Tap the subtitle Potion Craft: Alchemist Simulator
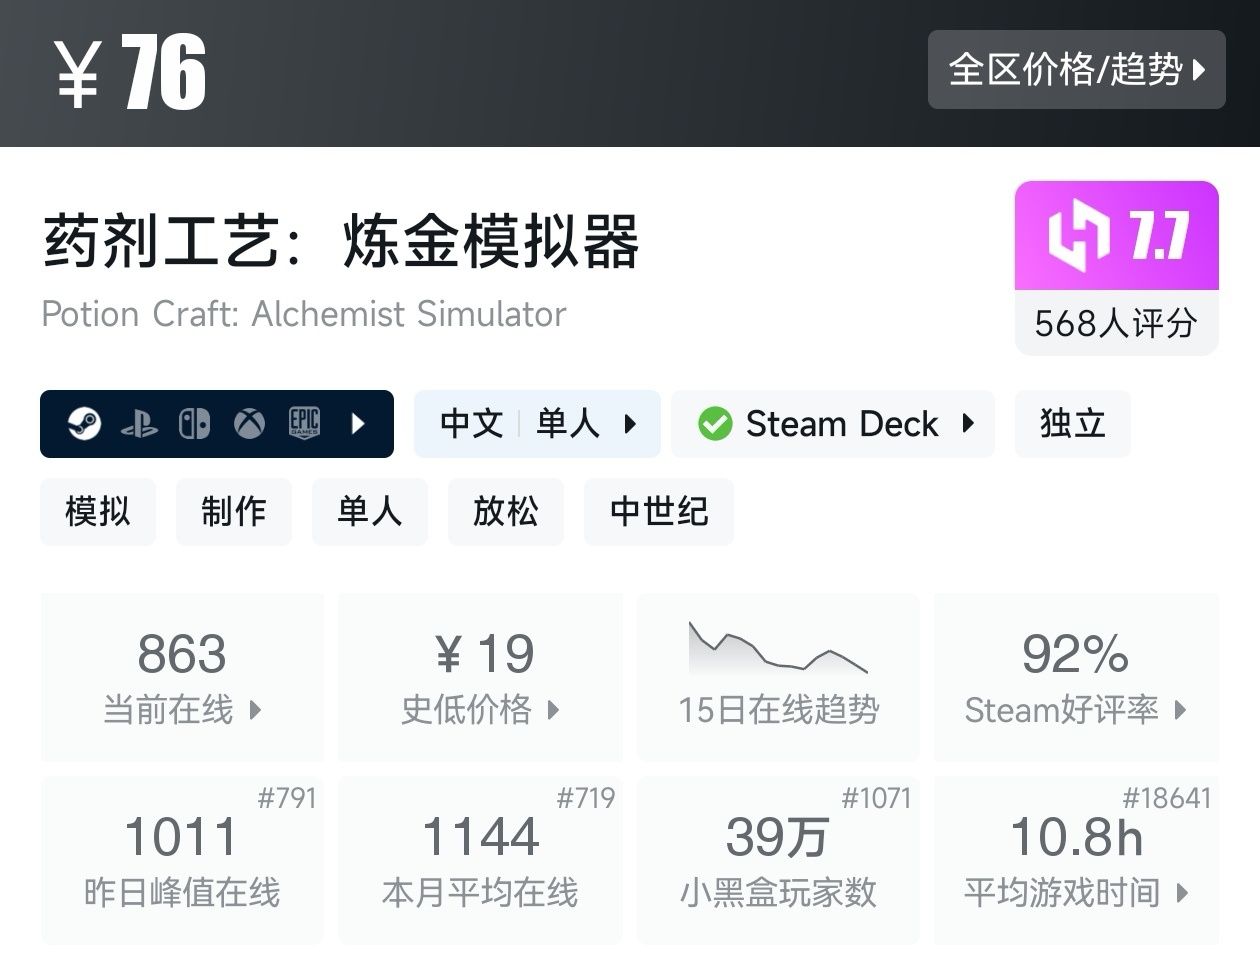 click(304, 314)
